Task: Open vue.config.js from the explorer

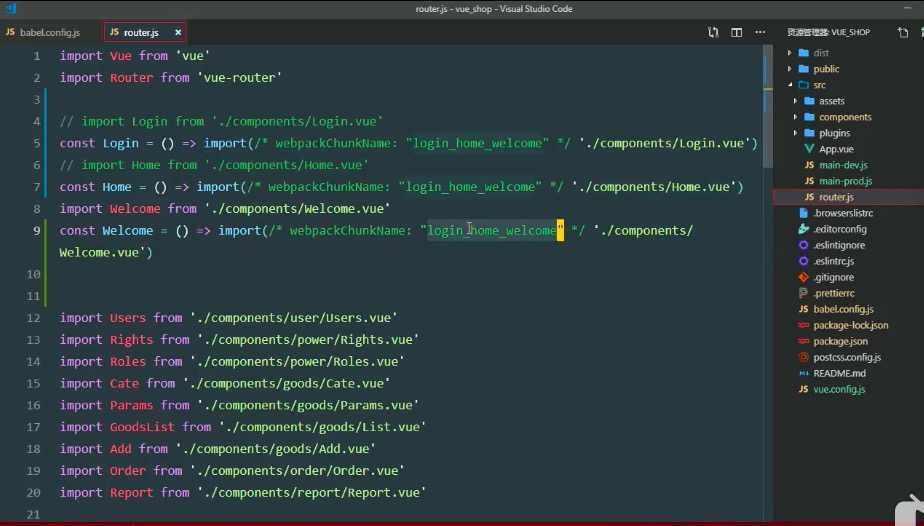Action: 839,389
